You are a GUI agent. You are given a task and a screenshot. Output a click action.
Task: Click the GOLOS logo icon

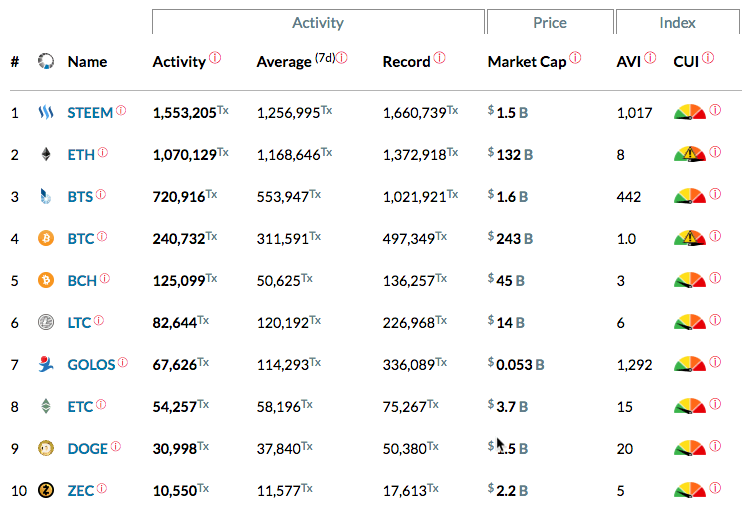tap(46, 364)
